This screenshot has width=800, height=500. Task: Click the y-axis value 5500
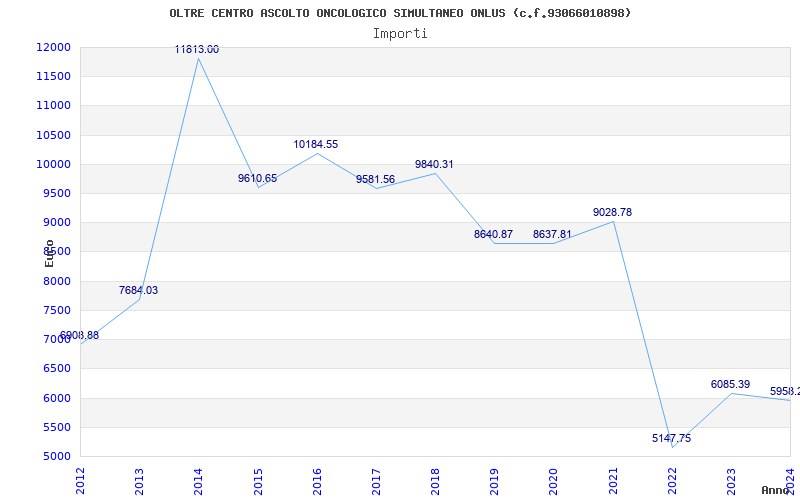coord(56,427)
